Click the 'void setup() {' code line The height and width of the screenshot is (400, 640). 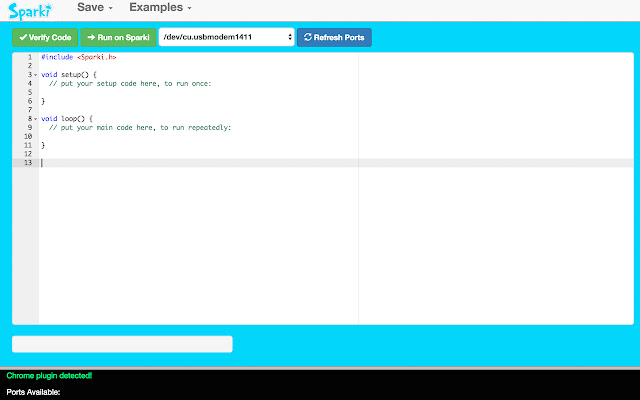[x=69, y=75]
